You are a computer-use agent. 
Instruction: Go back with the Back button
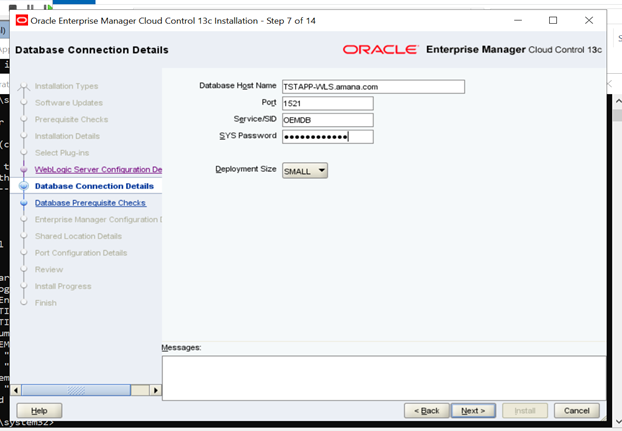pos(425,410)
